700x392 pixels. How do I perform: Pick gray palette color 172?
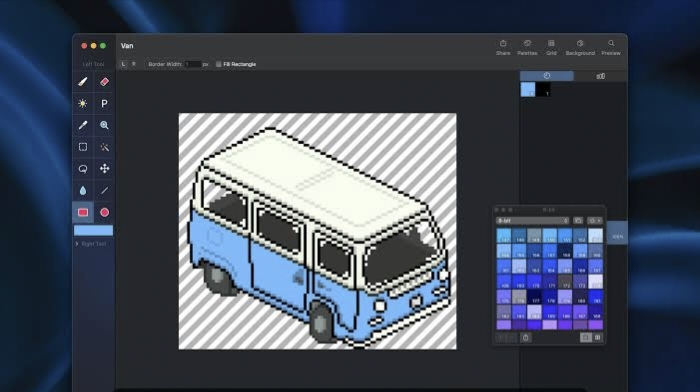[565, 281]
